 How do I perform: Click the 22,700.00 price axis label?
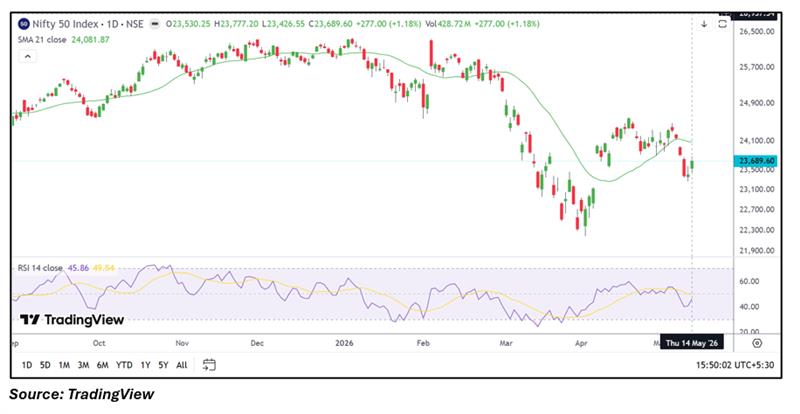tap(757, 209)
